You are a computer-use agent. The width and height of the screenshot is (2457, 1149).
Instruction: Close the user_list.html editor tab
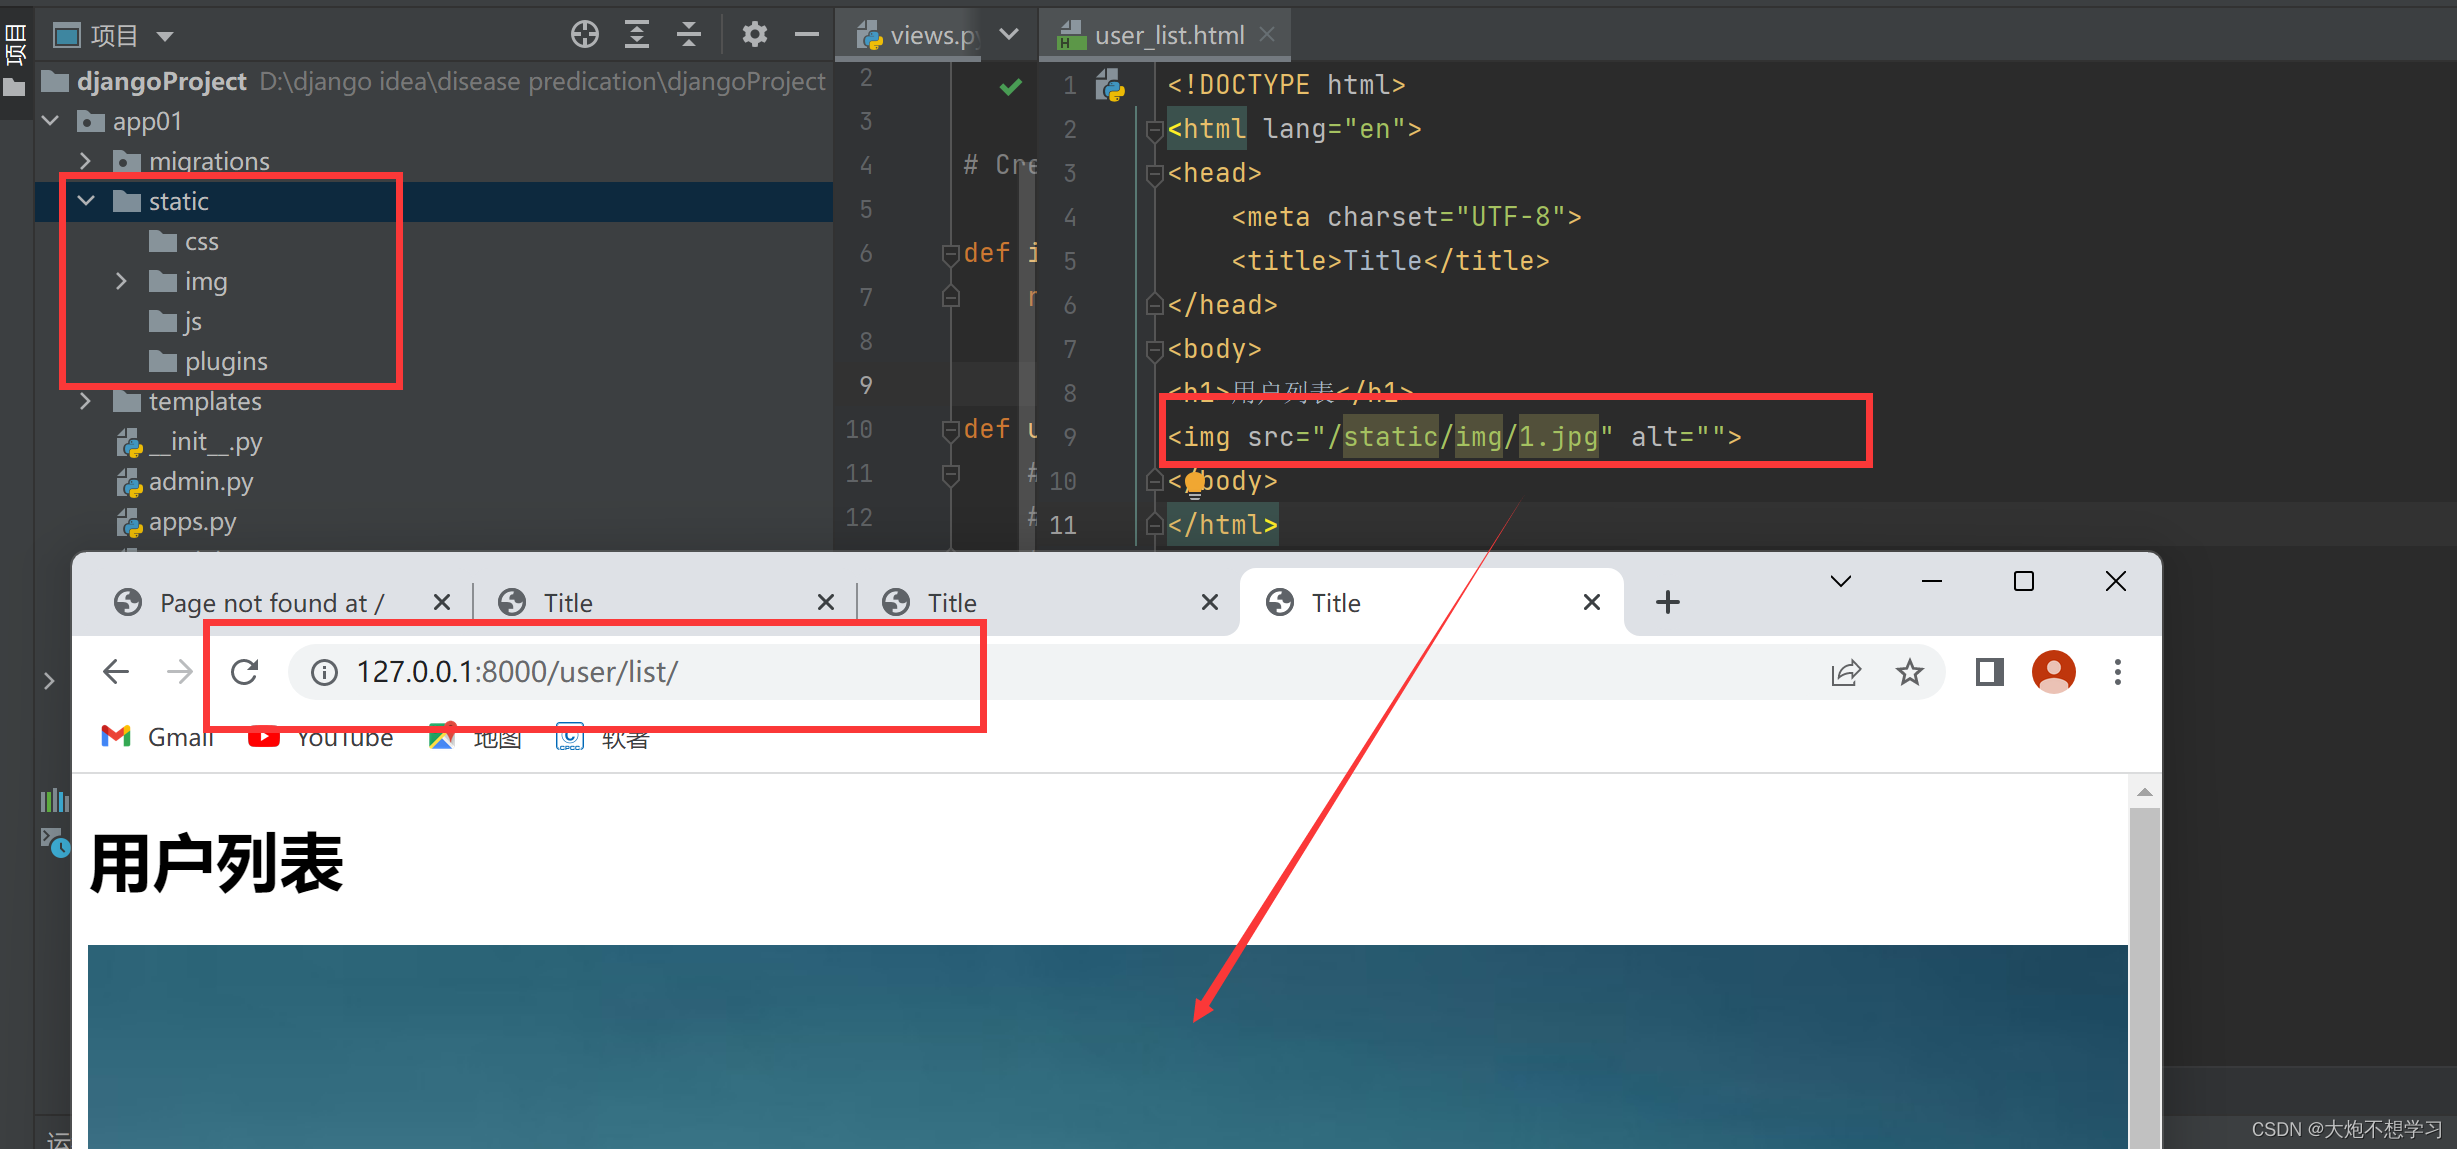point(1268,35)
